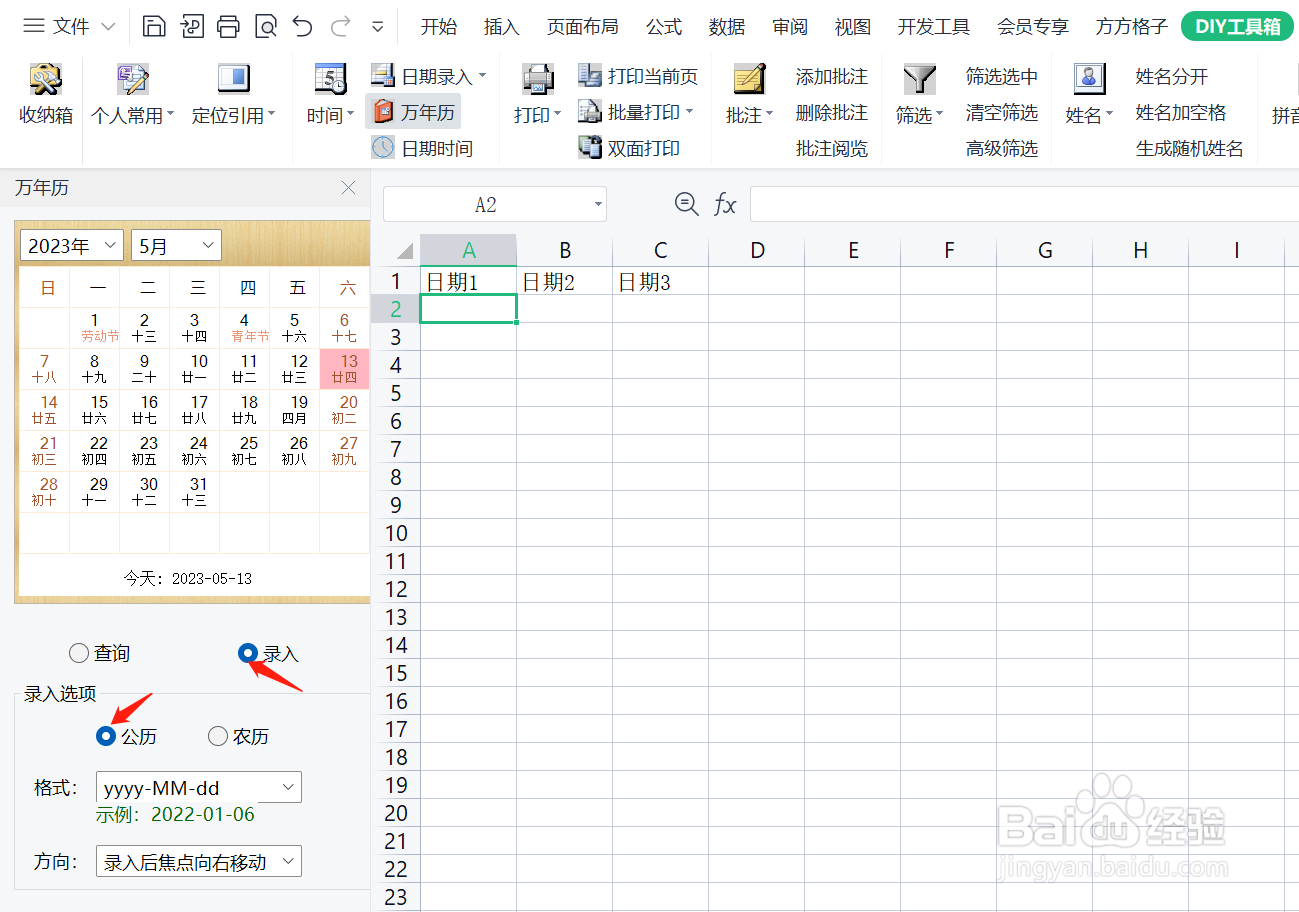Image resolution: width=1299 pixels, height=912 pixels.
Task: Expand the name box A2 dropdown
Action: point(598,205)
